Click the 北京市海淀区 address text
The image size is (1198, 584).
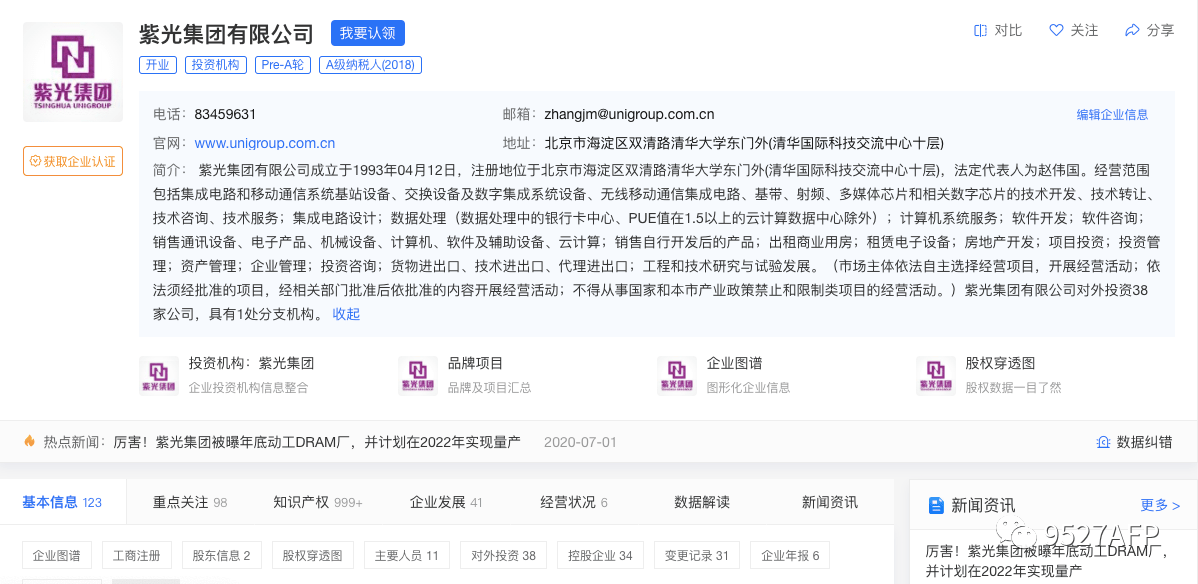click(x=744, y=143)
